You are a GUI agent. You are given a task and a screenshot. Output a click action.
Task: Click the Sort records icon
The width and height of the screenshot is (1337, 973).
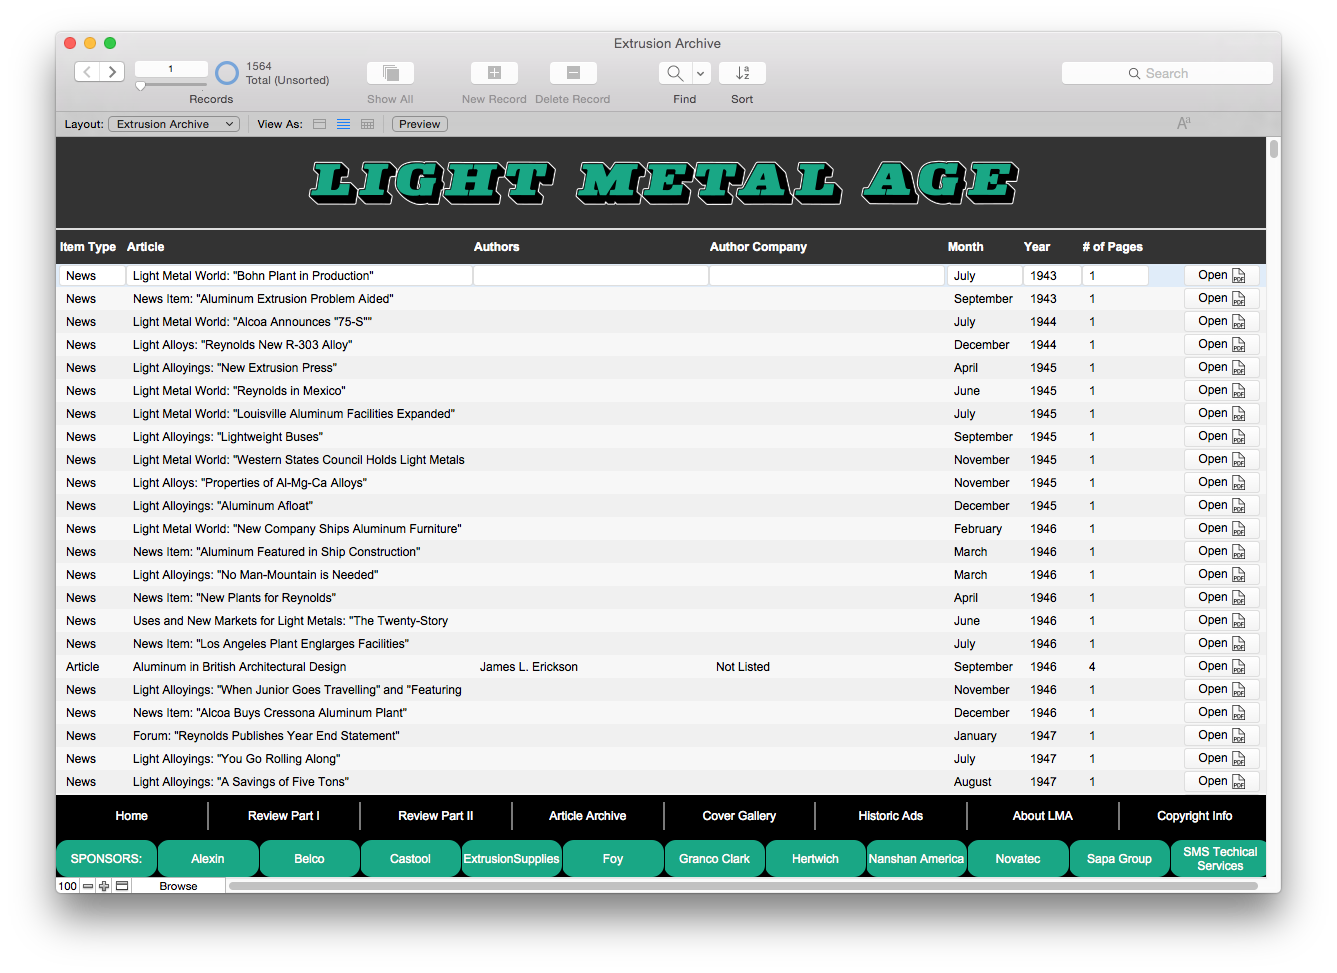(742, 73)
